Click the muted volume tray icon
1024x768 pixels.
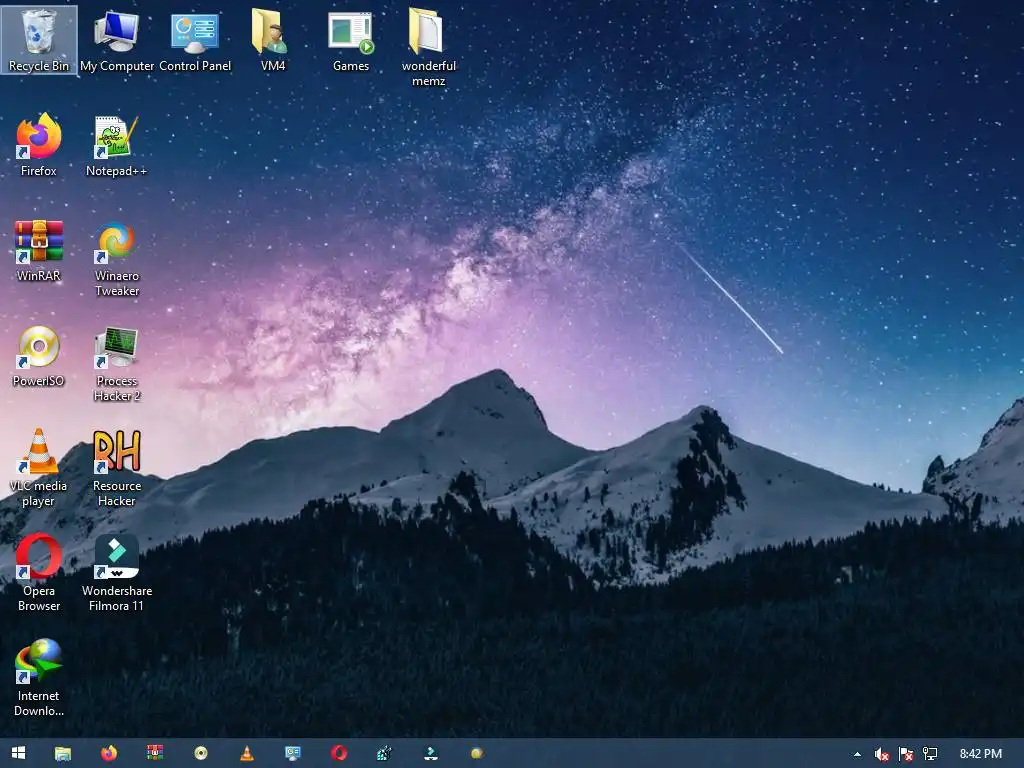(x=881, y=754)
